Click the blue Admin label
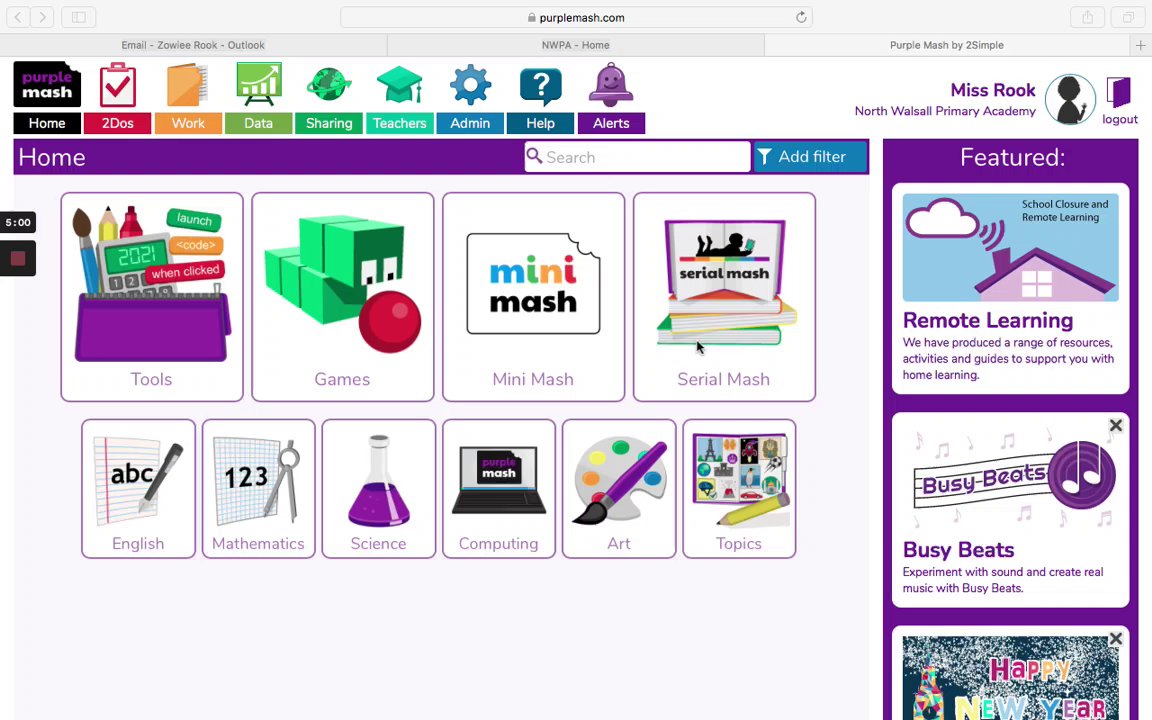 point(470,123)
